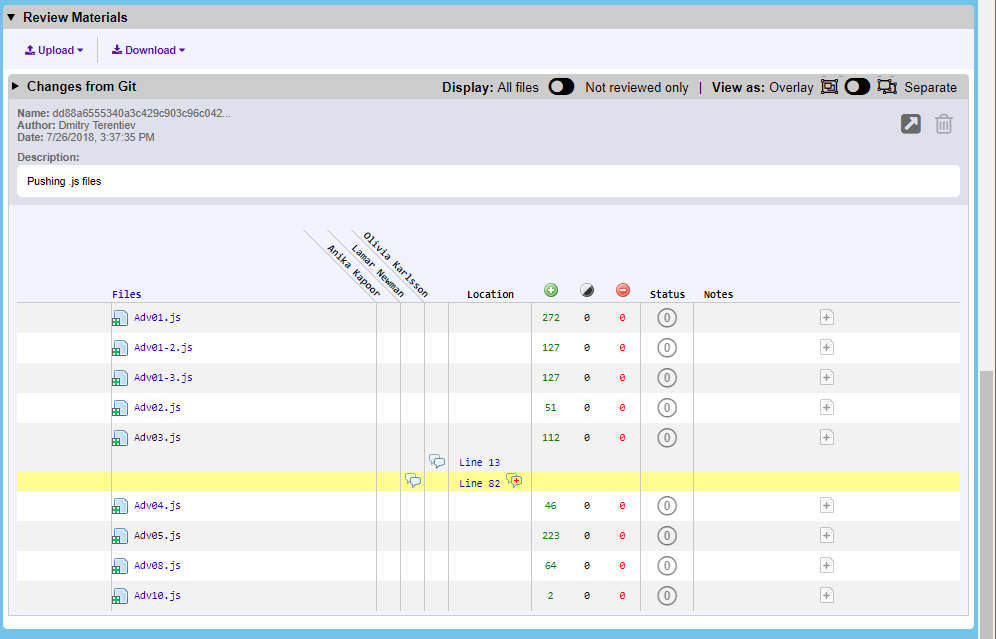Switch View as from Overlay to Separate

(x=857, y=87)
